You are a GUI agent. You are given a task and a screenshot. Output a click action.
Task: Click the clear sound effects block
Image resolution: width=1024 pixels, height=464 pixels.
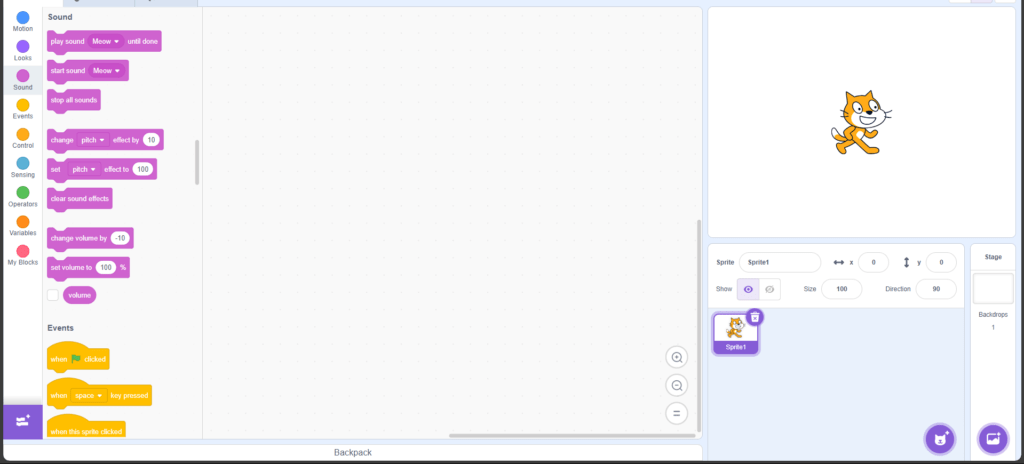coord(80,199)
